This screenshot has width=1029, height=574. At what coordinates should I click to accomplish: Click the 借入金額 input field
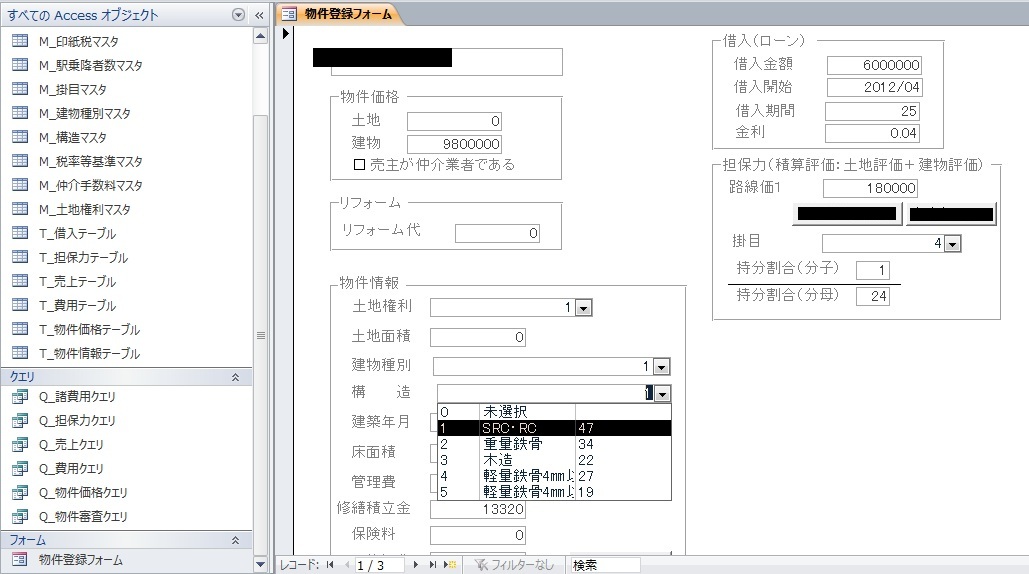tap(873, 64)
